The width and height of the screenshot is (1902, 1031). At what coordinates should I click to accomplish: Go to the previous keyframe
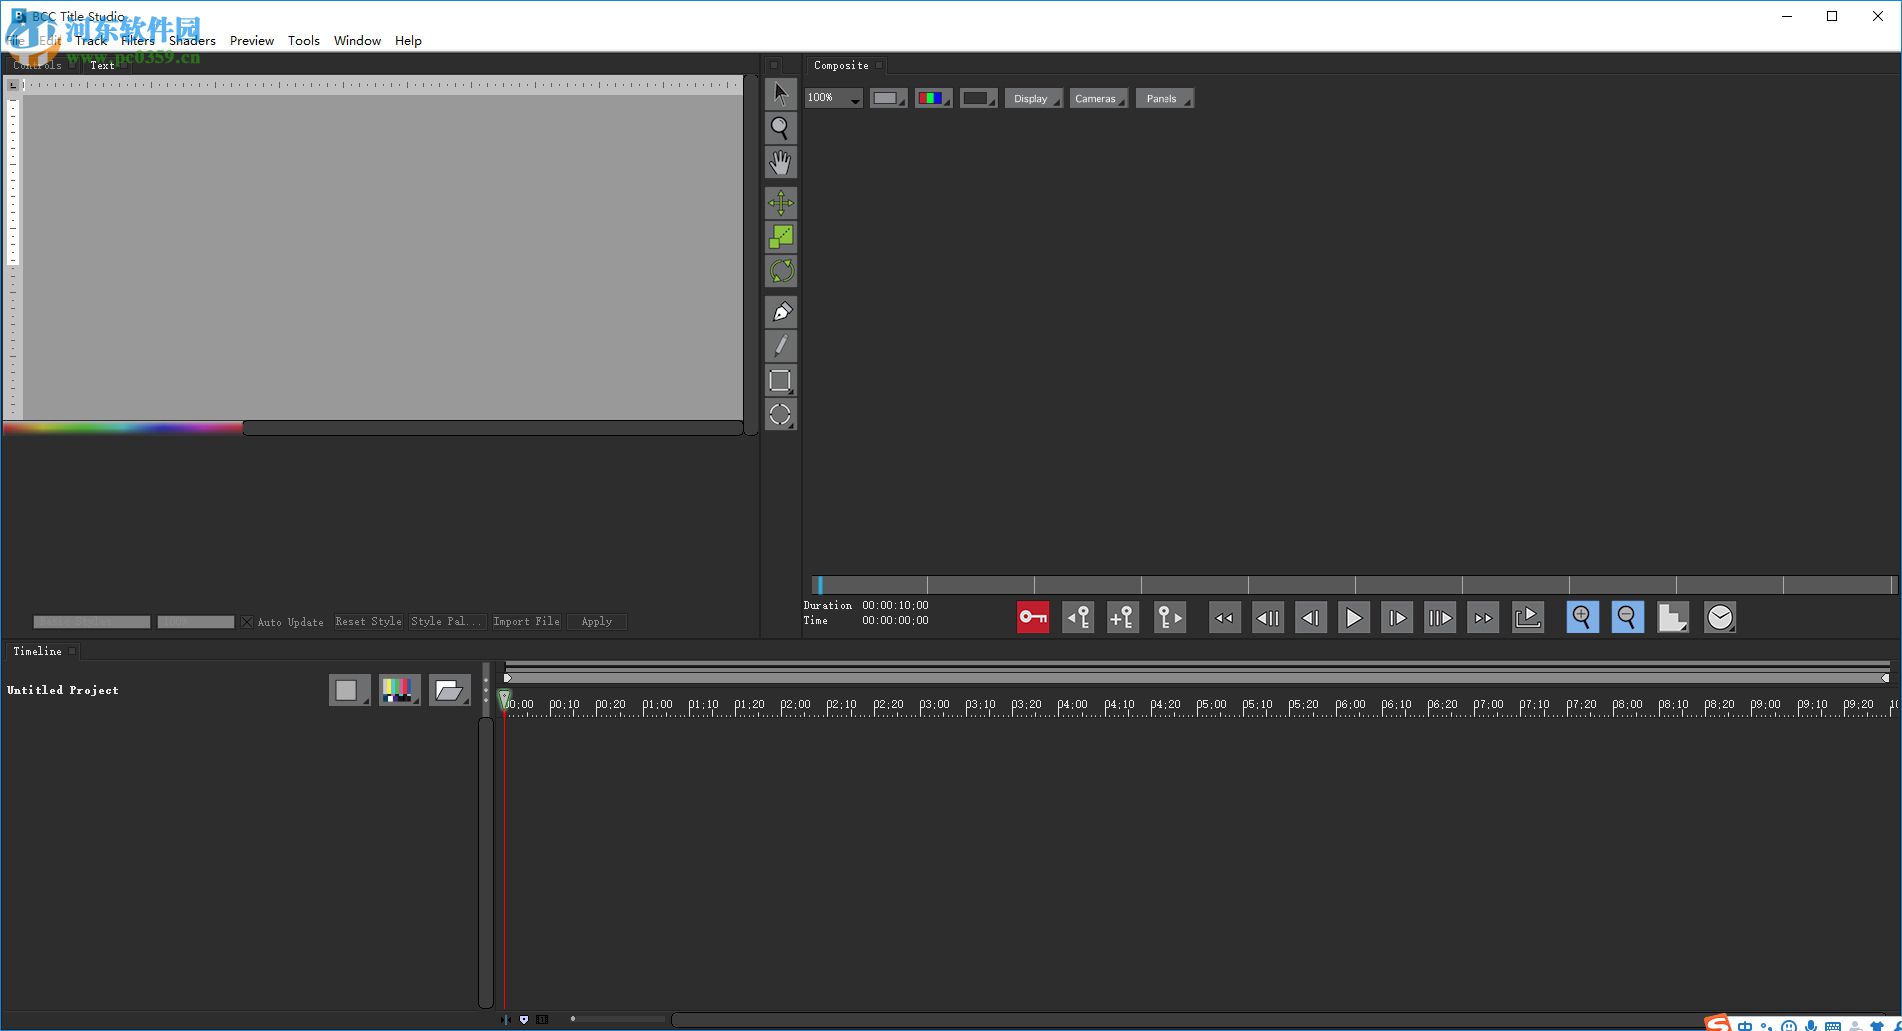tap(1078, 617)
